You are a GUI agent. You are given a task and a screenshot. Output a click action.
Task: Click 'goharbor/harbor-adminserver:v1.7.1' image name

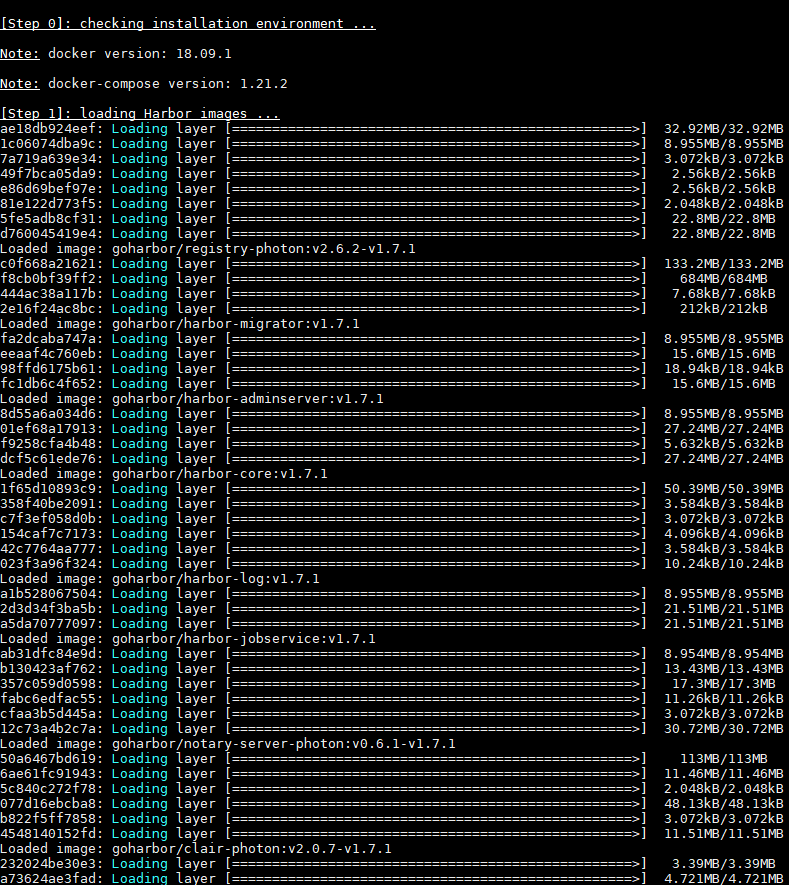tap(248, 399)
